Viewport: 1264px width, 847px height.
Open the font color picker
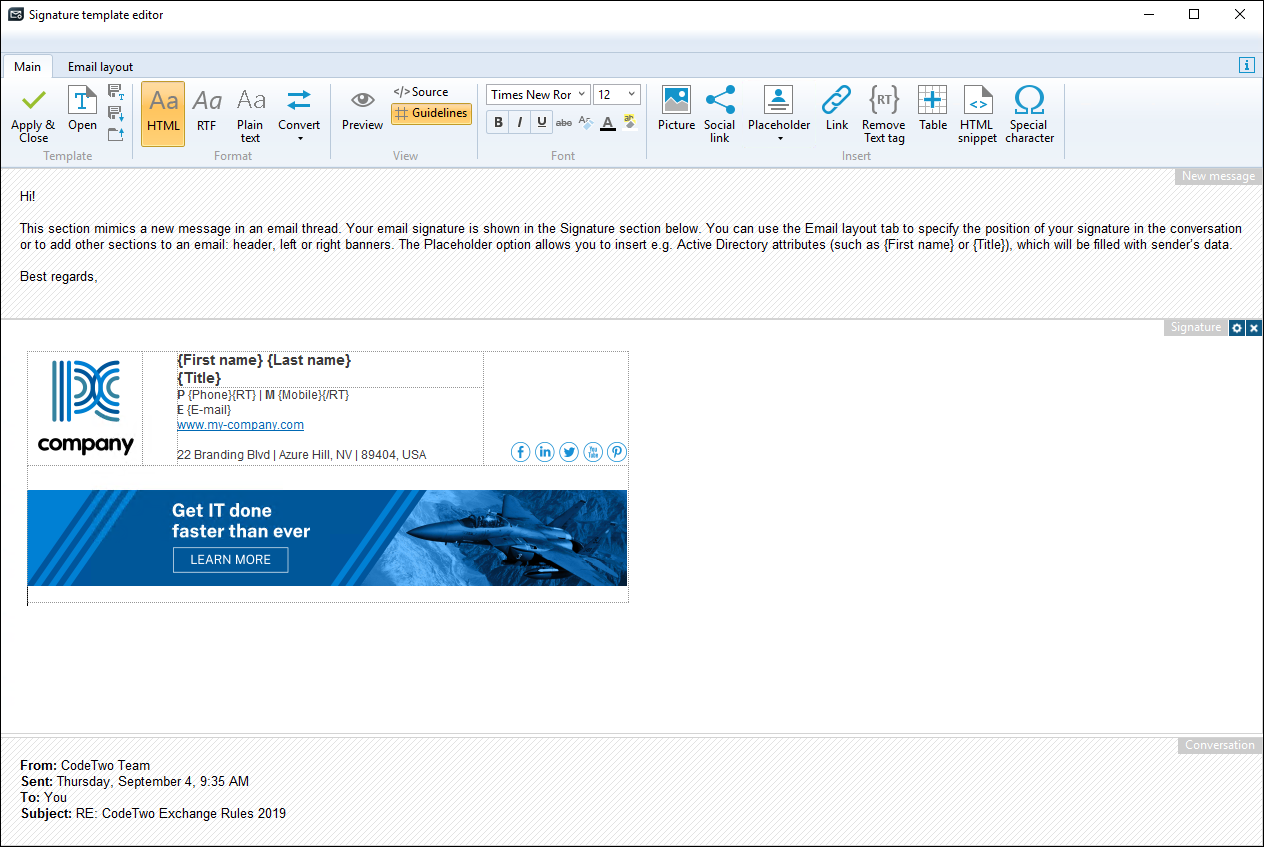click(608, 122)
